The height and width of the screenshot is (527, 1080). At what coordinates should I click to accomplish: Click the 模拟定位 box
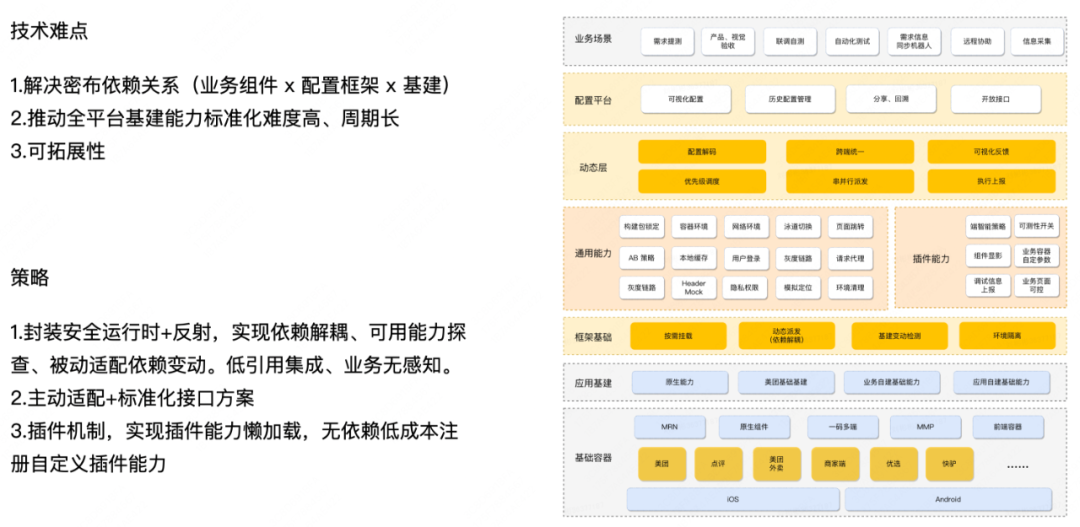point(798,287)
